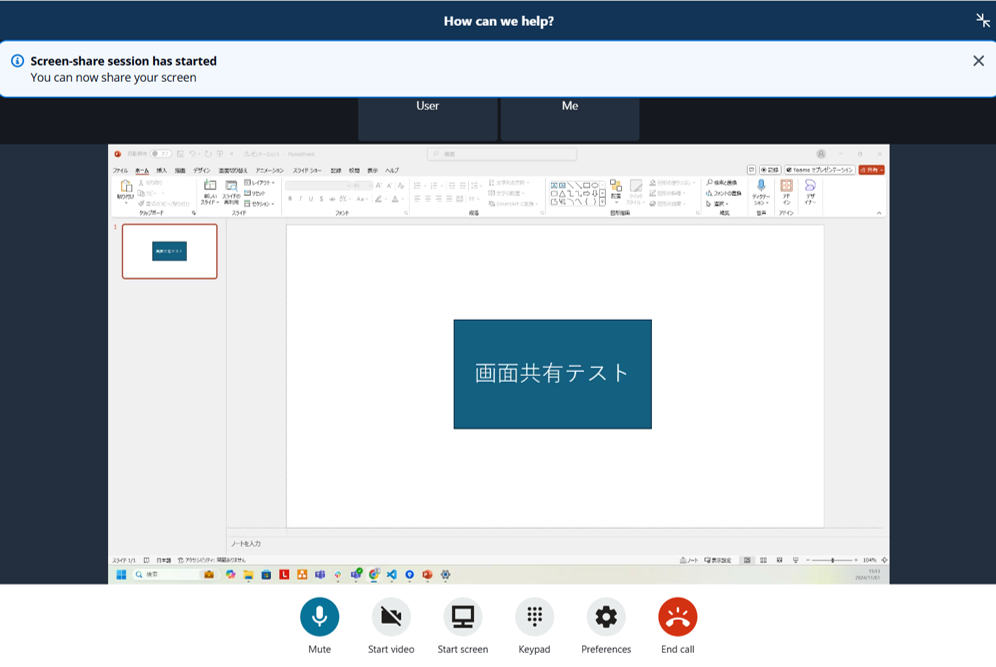Click the notes input area
Viewport: 996px width, 667px height.
[555, 544]
